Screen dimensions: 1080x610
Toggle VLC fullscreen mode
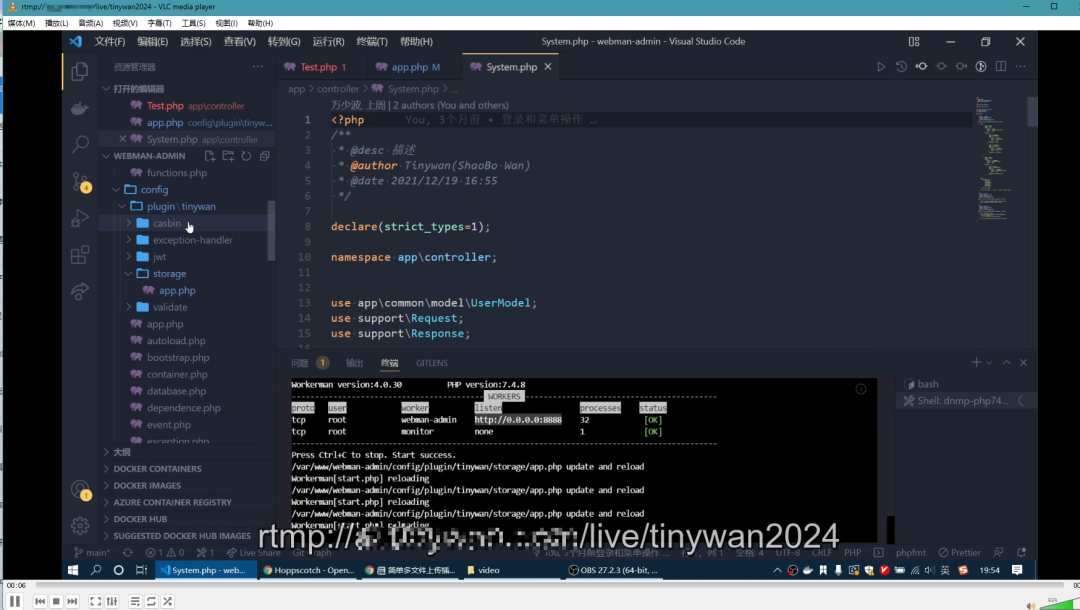tap(96, 601)
